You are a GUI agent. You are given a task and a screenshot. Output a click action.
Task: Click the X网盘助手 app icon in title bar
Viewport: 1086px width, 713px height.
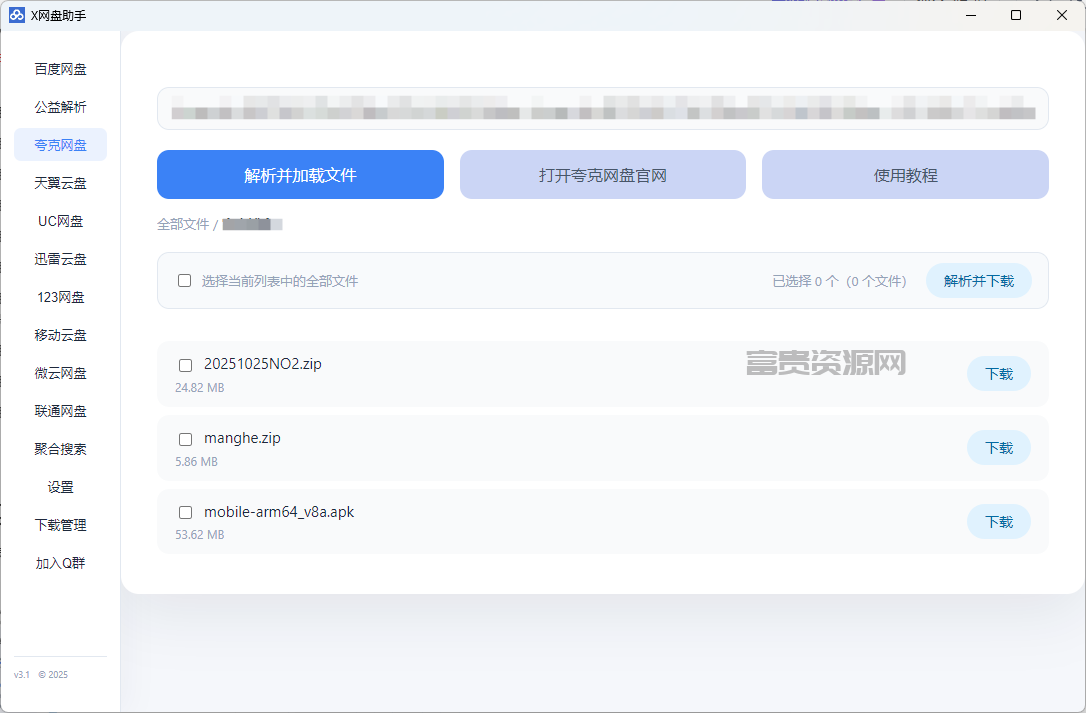point(17,15)
